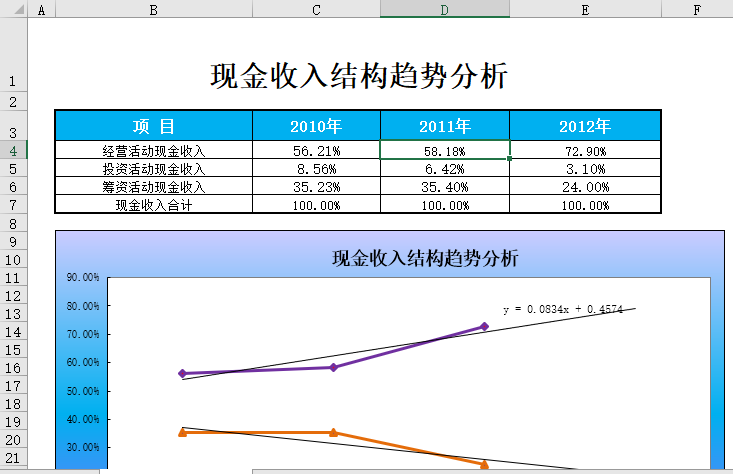Viewport: 733px width, 474px height.
Task: Select the purple diamond marker for 2010
Action: (182, 373)
